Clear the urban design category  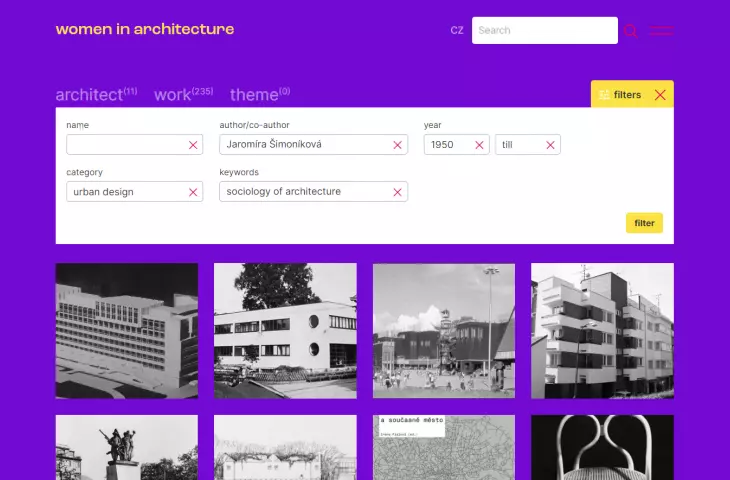point(193,192)
